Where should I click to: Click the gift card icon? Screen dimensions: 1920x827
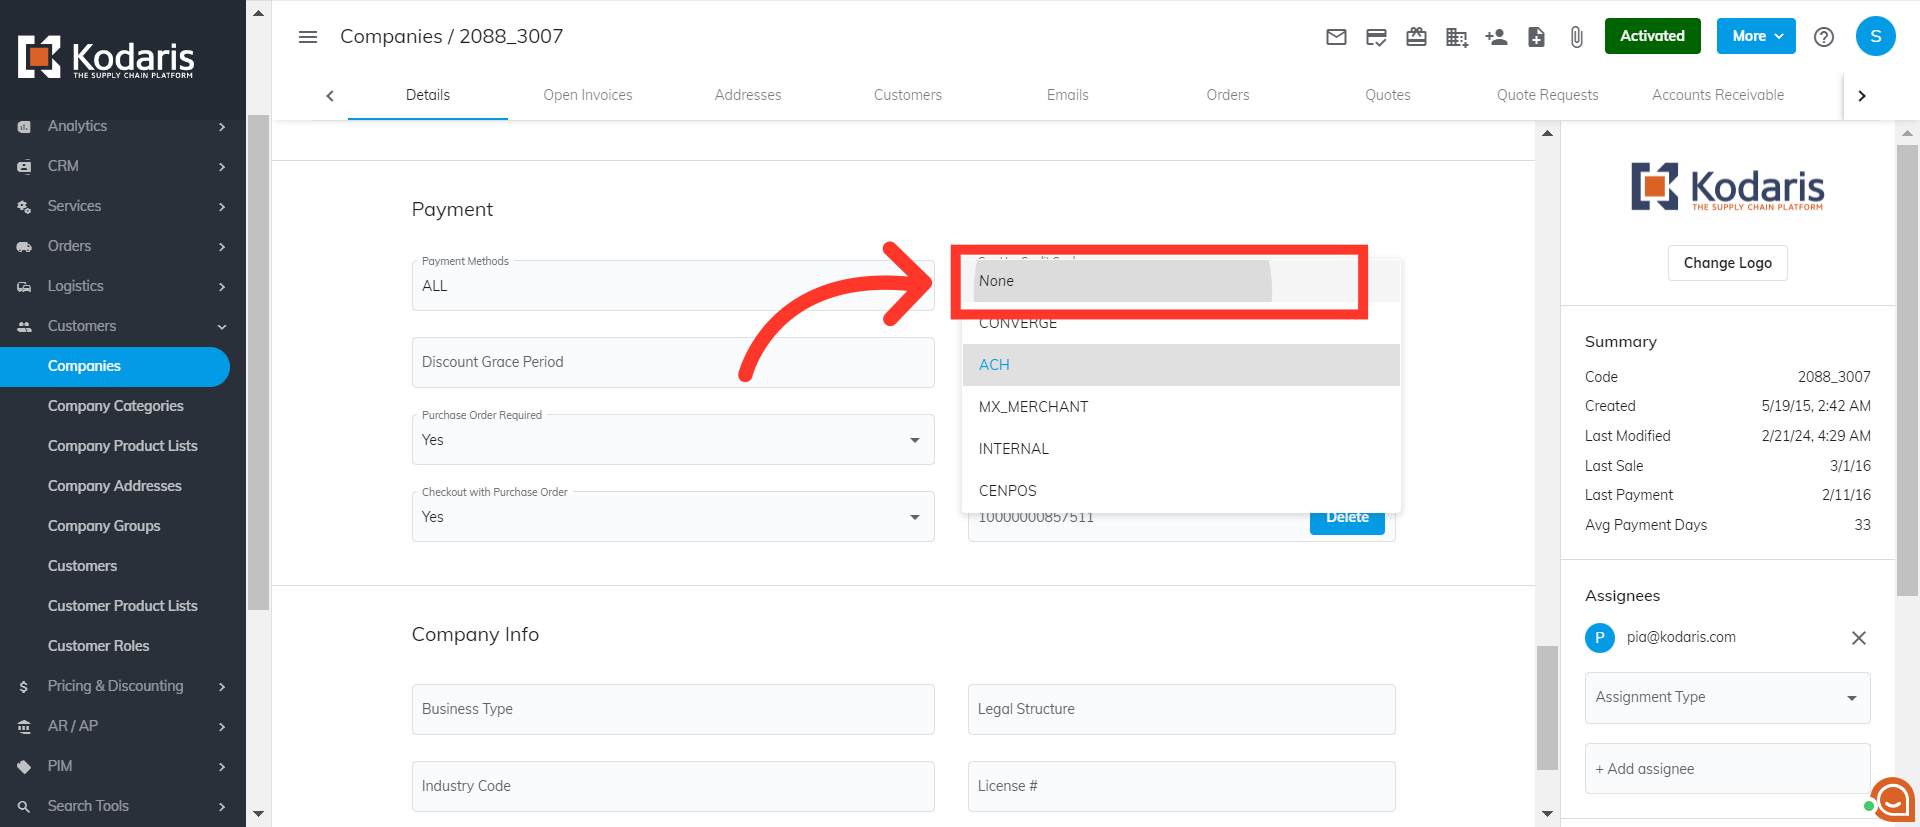[1416, 37]
